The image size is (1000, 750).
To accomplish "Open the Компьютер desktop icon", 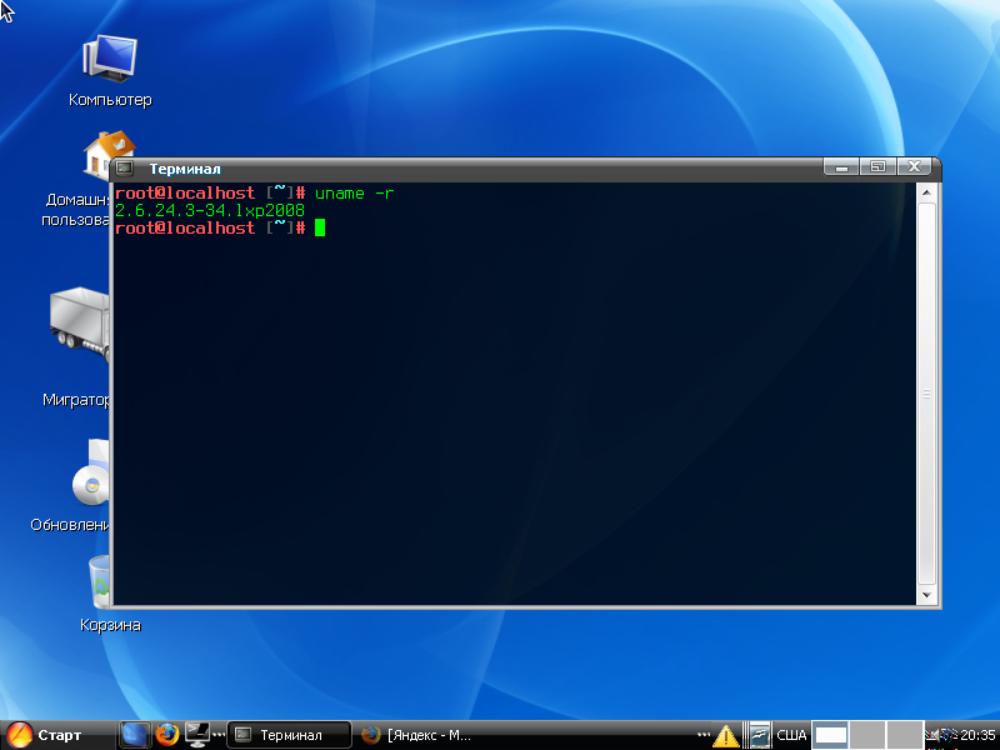I will tap(110, 59).
